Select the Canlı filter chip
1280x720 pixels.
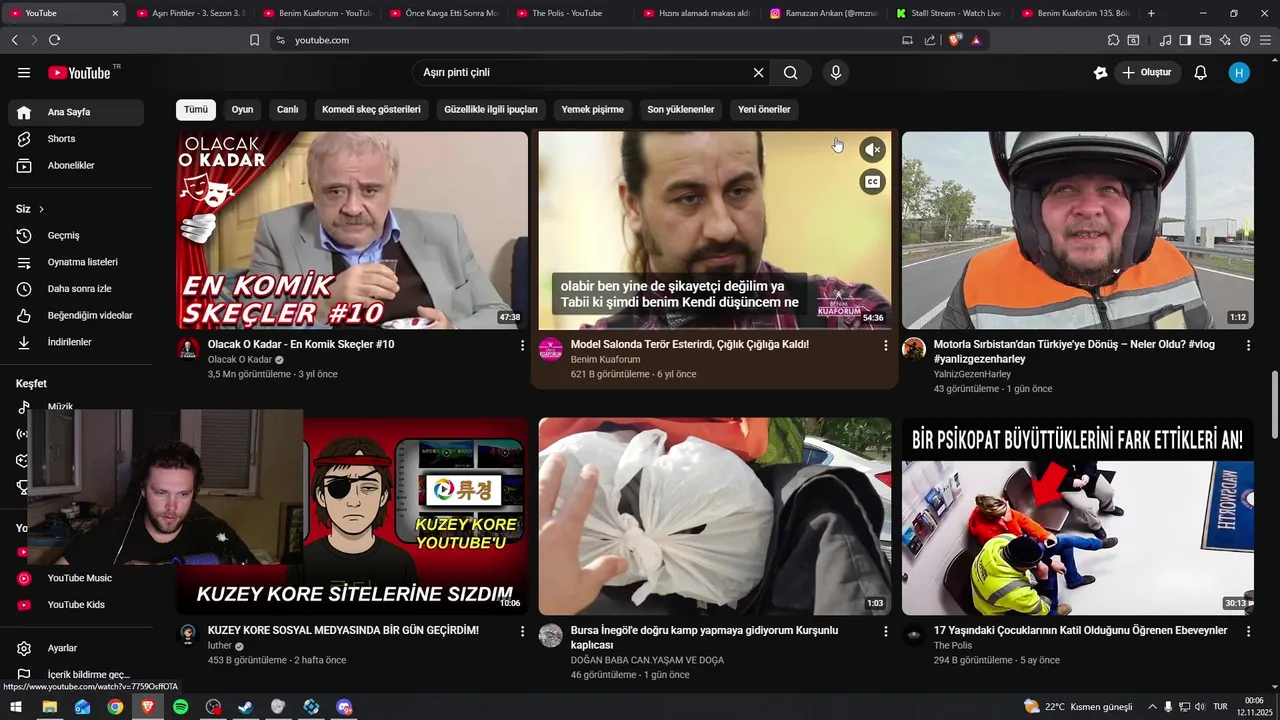(288, 109)
